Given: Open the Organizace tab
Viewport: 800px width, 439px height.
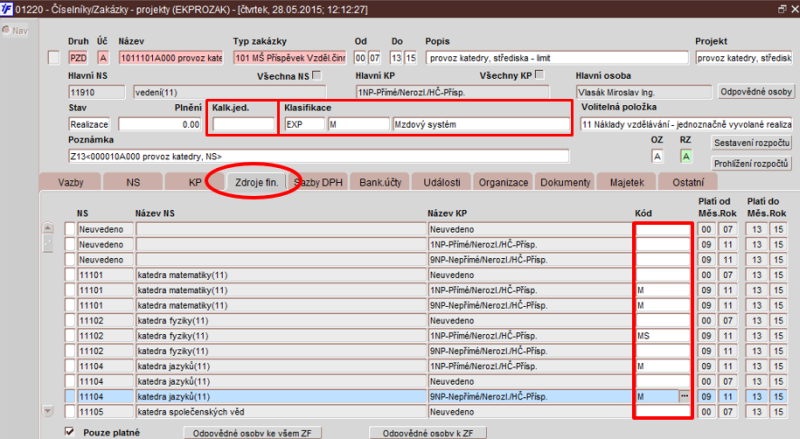Looking at the screenshot, I should pos(503,182).
